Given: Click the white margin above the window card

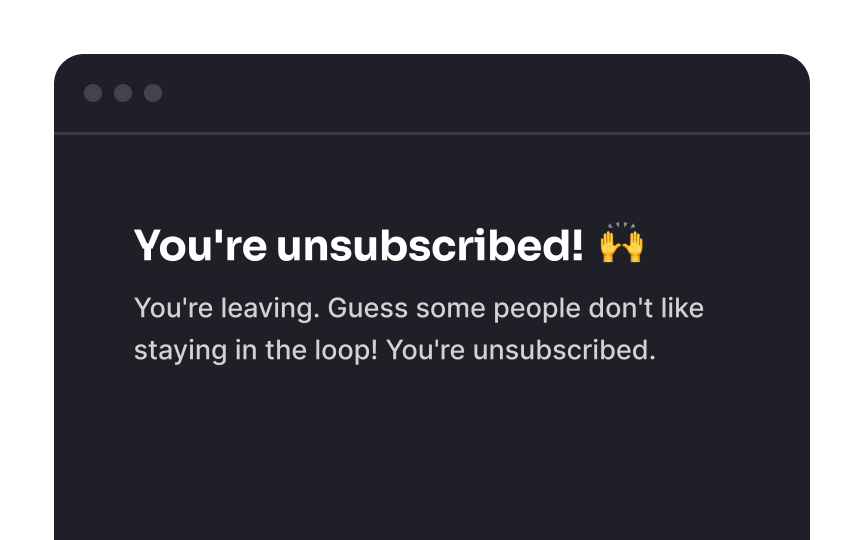Looking at the screenshot, I should (432, 26).
